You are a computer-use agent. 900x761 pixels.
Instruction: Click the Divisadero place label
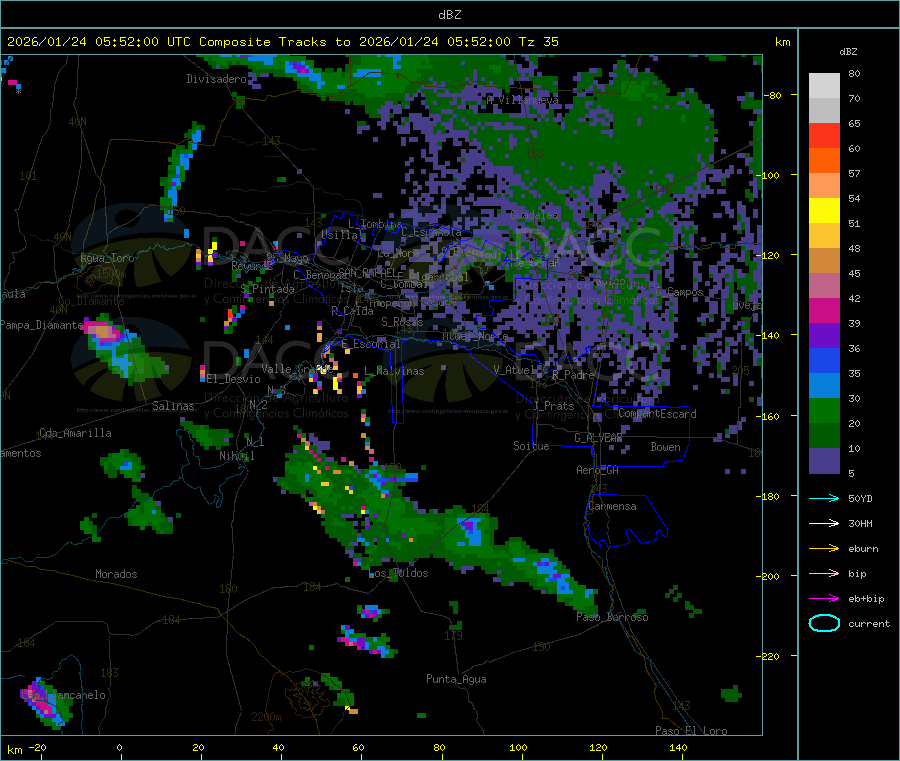click(x=216, y=79)
